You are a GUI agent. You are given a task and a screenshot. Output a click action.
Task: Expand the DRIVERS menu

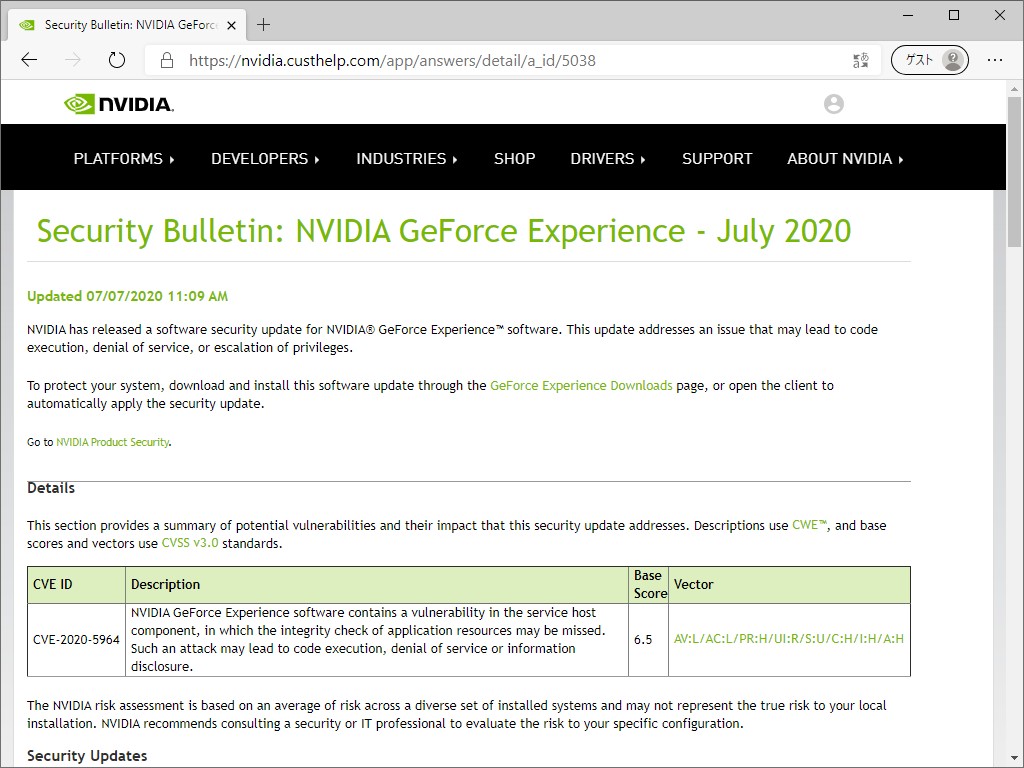(608, 158)
